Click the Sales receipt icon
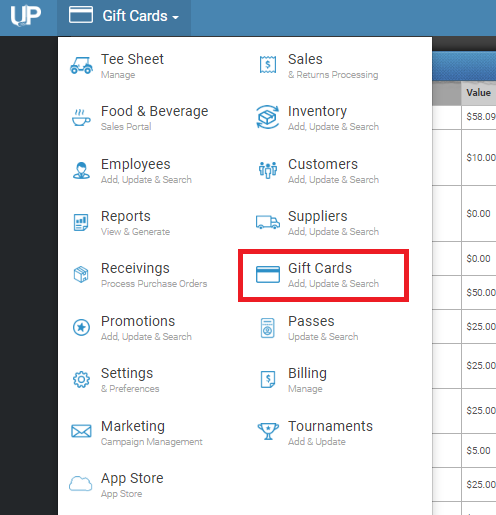496x515 pixels. pos(268,65)
